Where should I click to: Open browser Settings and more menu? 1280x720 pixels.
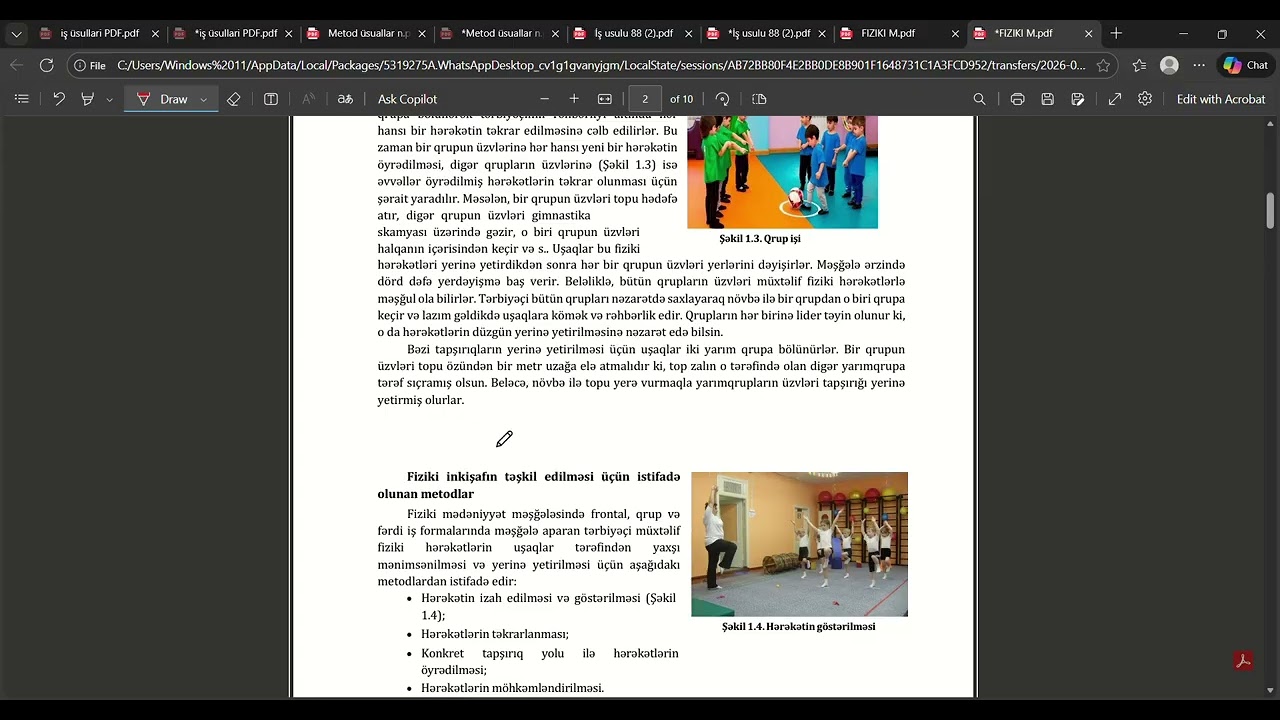(1199, 65)
